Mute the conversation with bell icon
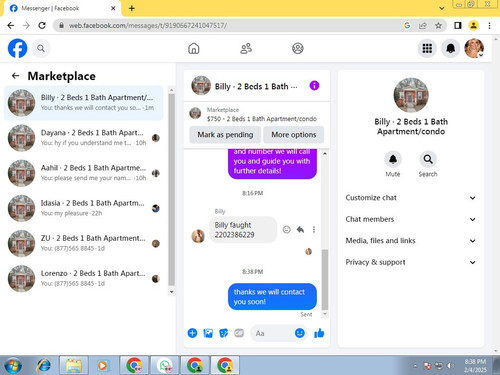The height and width of the screenshot is (375, 500). tap(393, 159)
